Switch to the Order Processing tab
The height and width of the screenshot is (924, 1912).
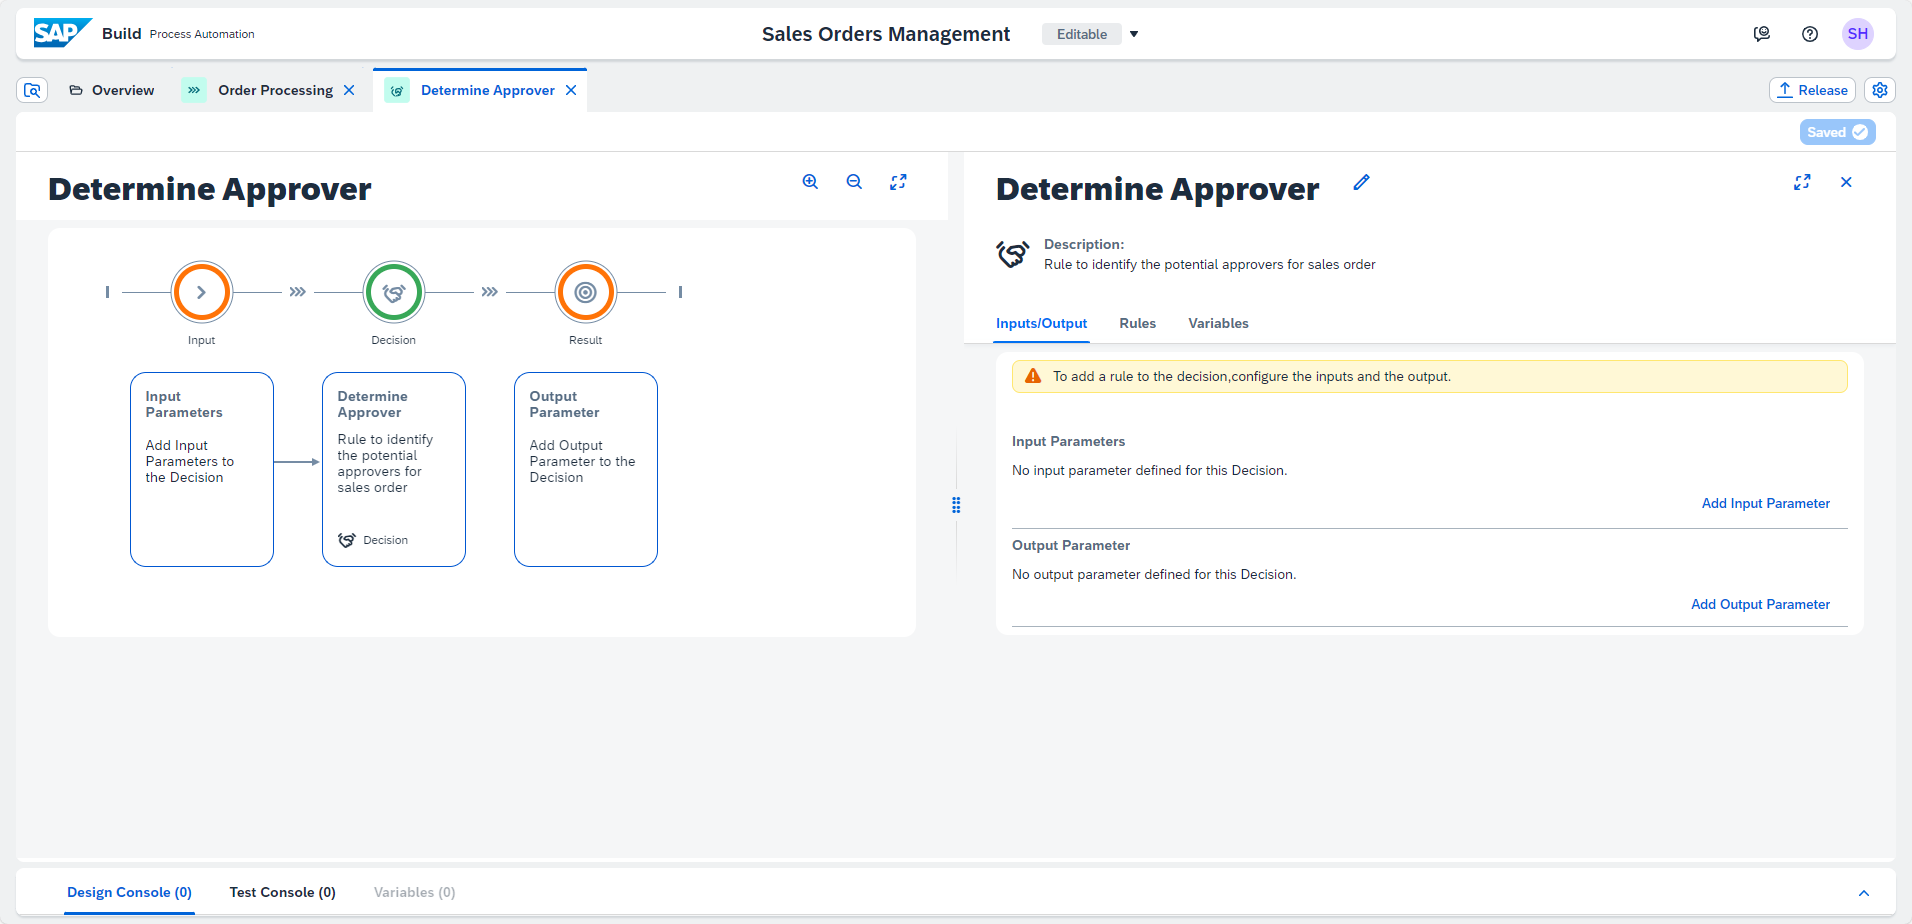[x=275, y=90]
